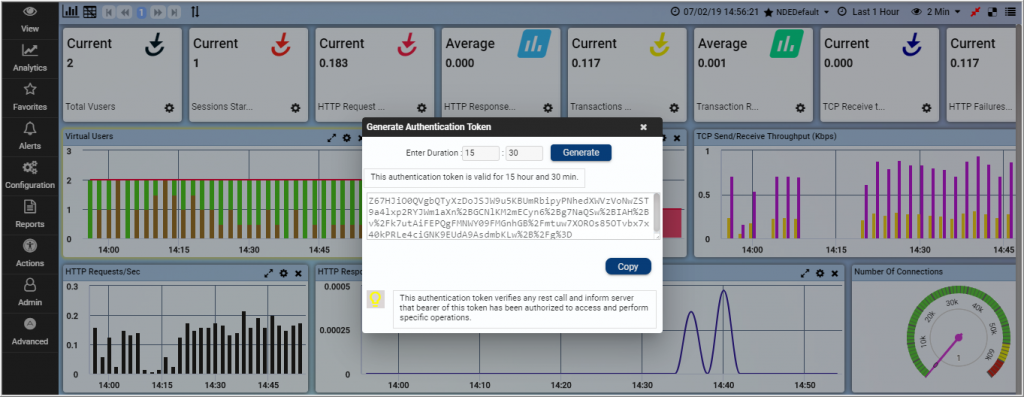1024x397 pixels.
Task: Open the Admin menu in sidebar
Action: coord(29,293)
